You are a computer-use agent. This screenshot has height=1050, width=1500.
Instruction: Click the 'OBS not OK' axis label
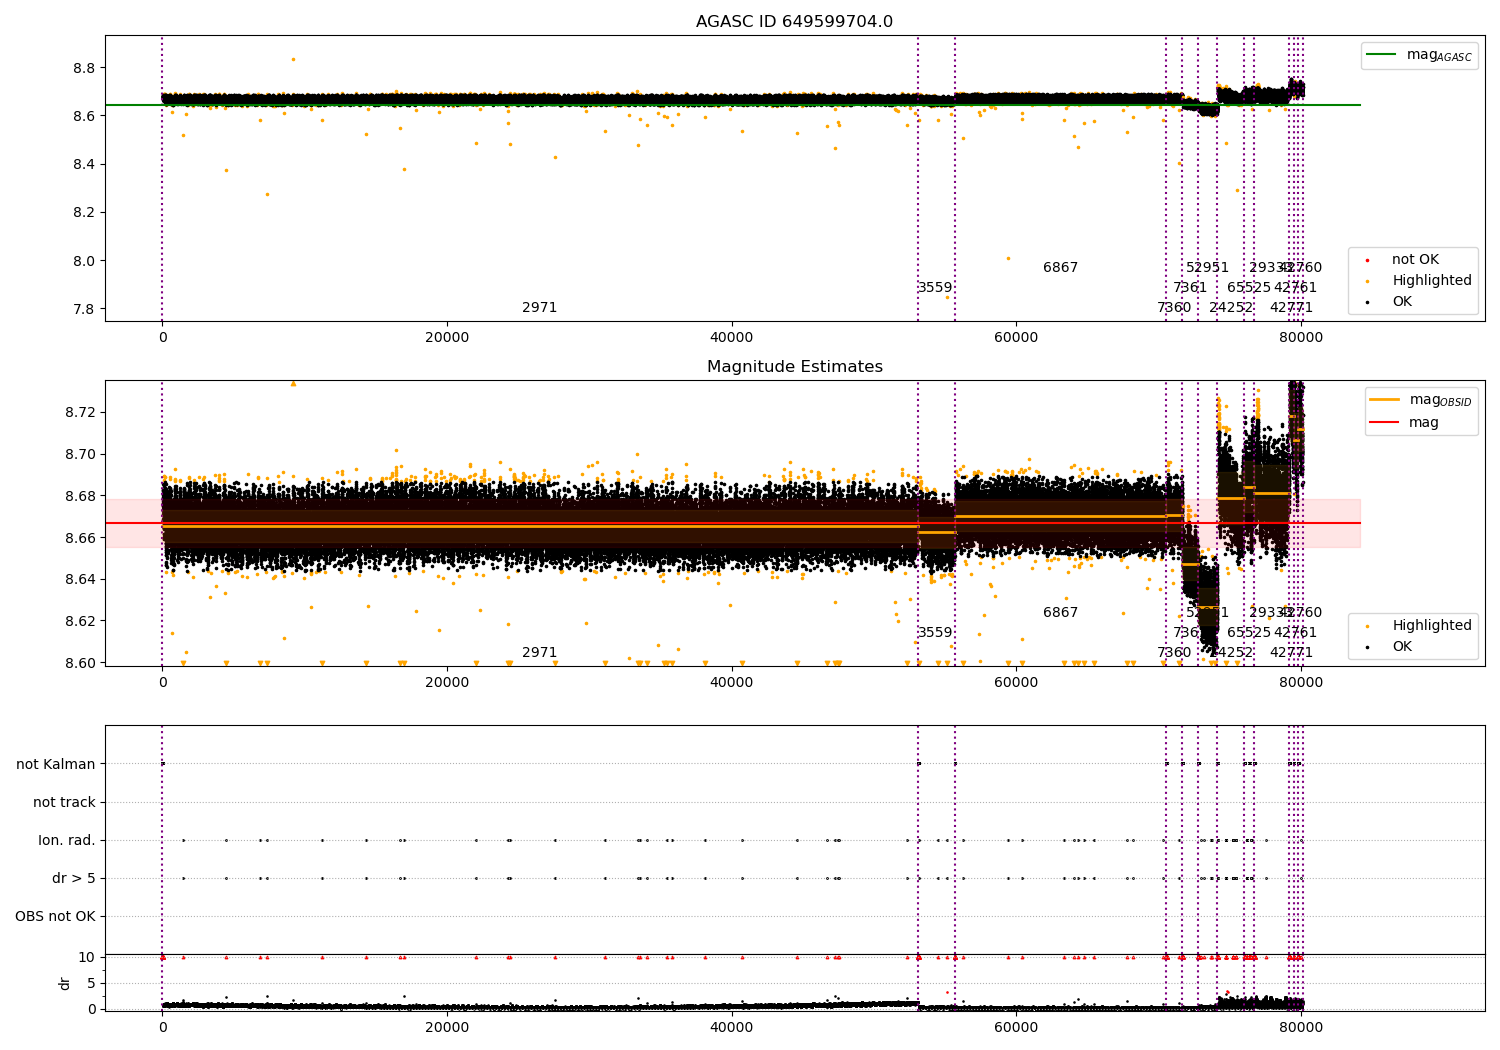tap(55, 916)
